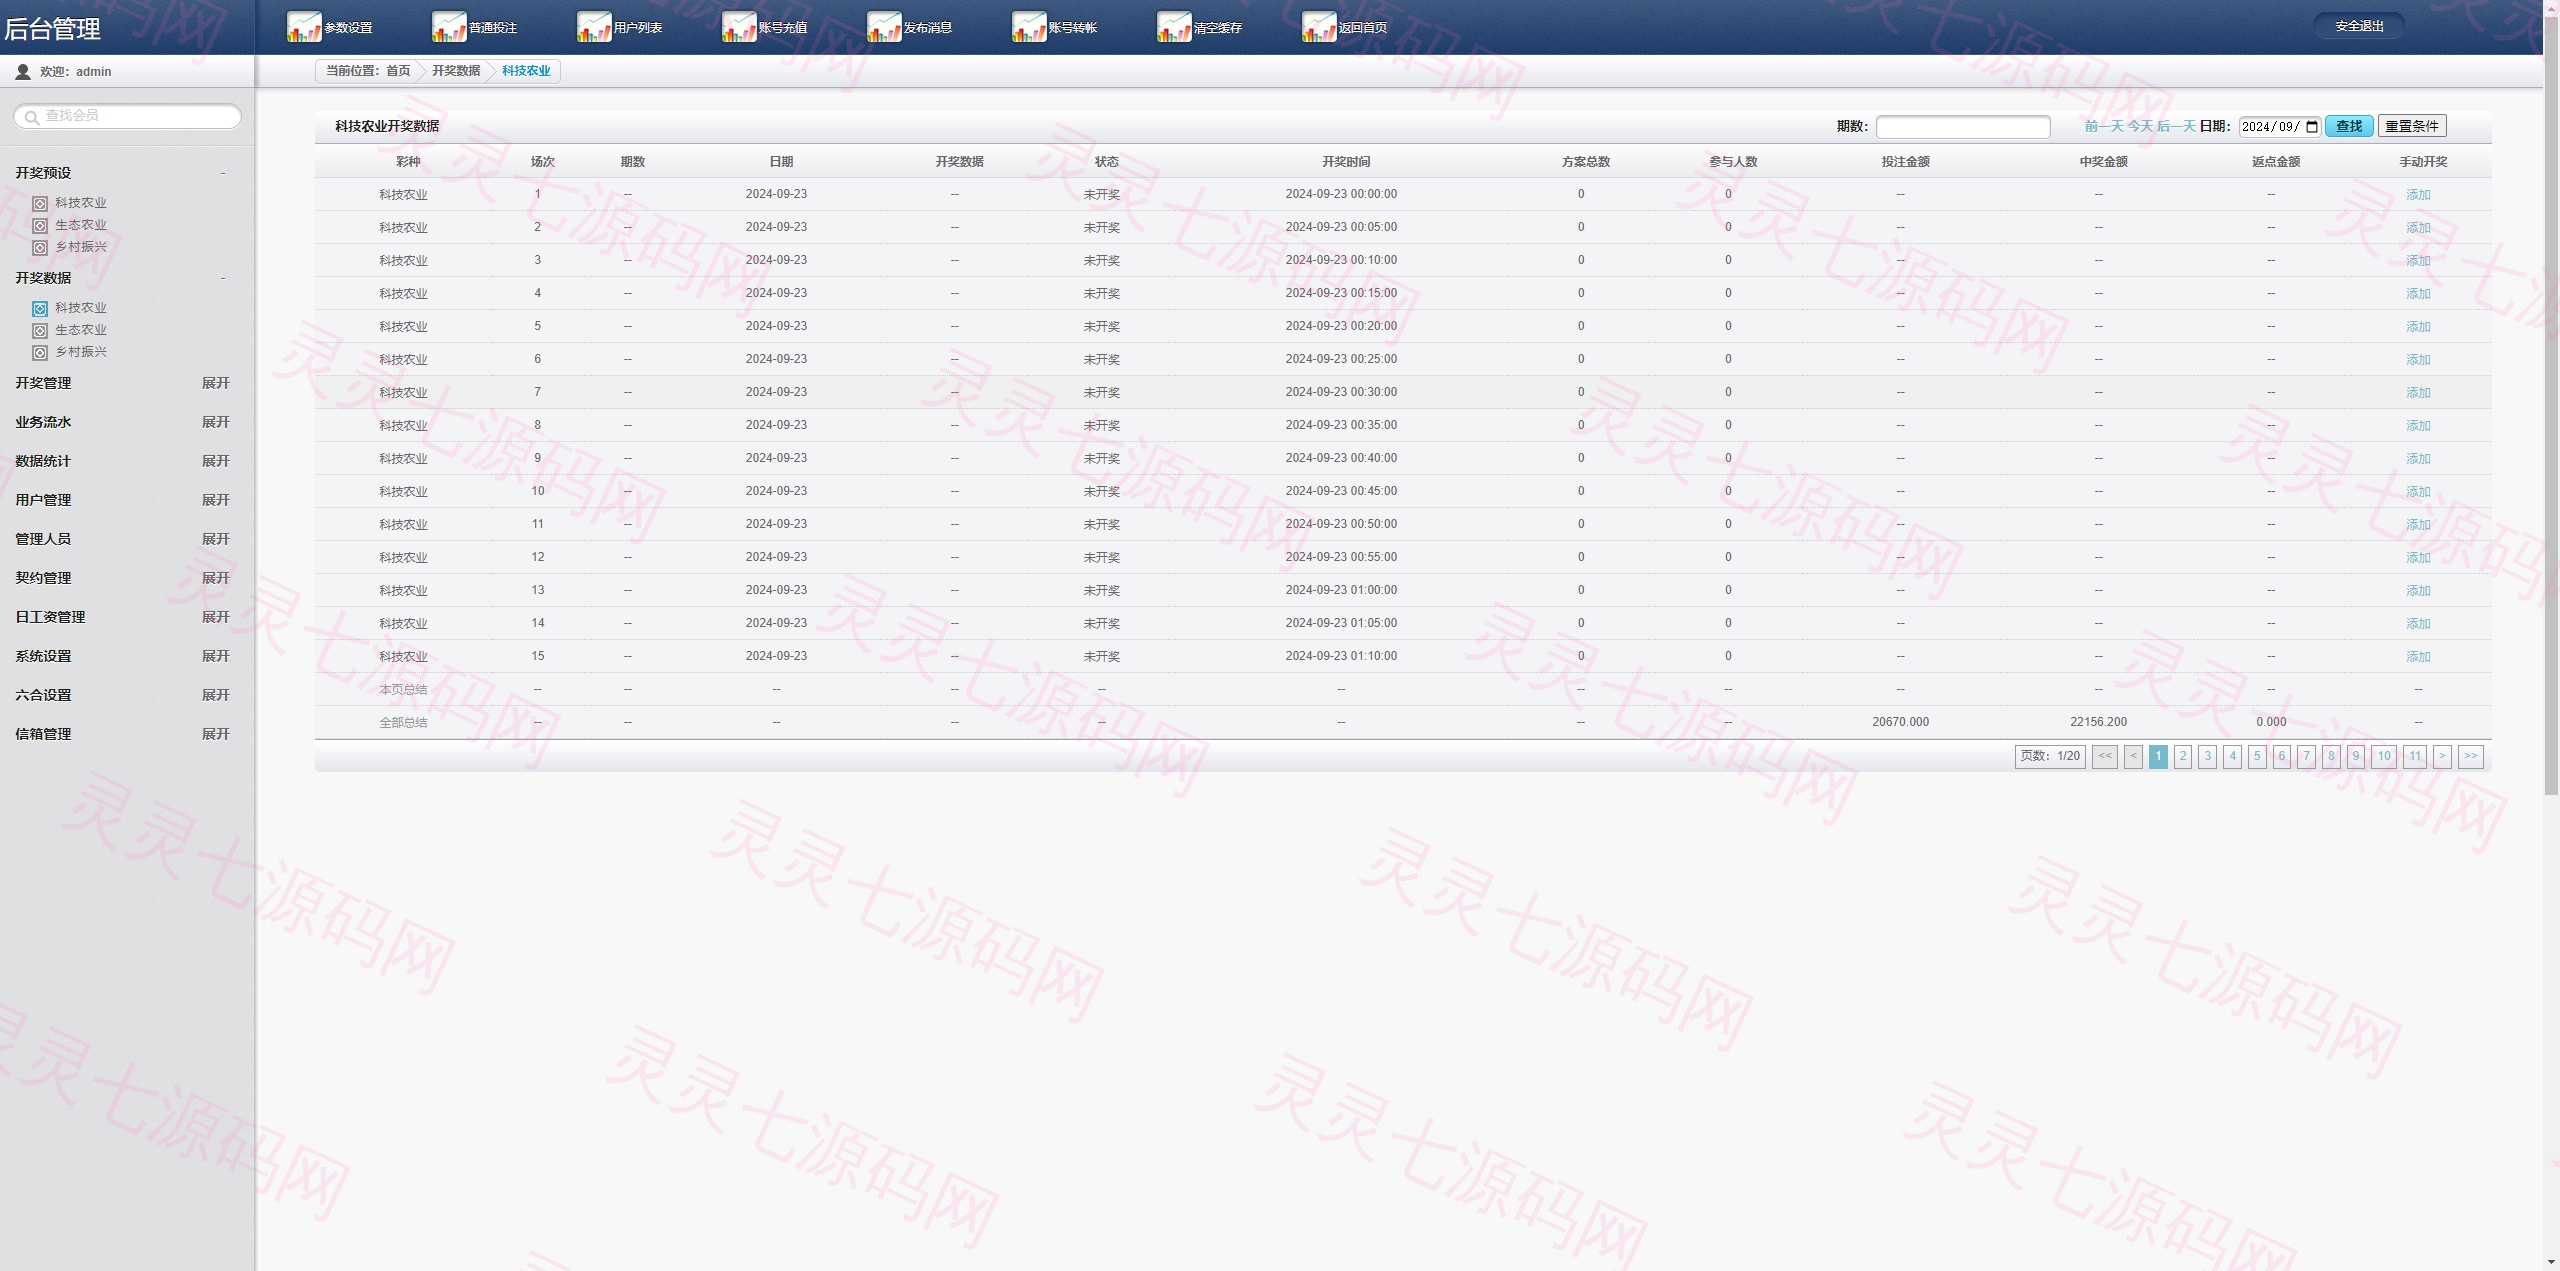2560x1271 pixels.
Task: Expand the 系统设置 section
Action: click(x=216, y=656)
